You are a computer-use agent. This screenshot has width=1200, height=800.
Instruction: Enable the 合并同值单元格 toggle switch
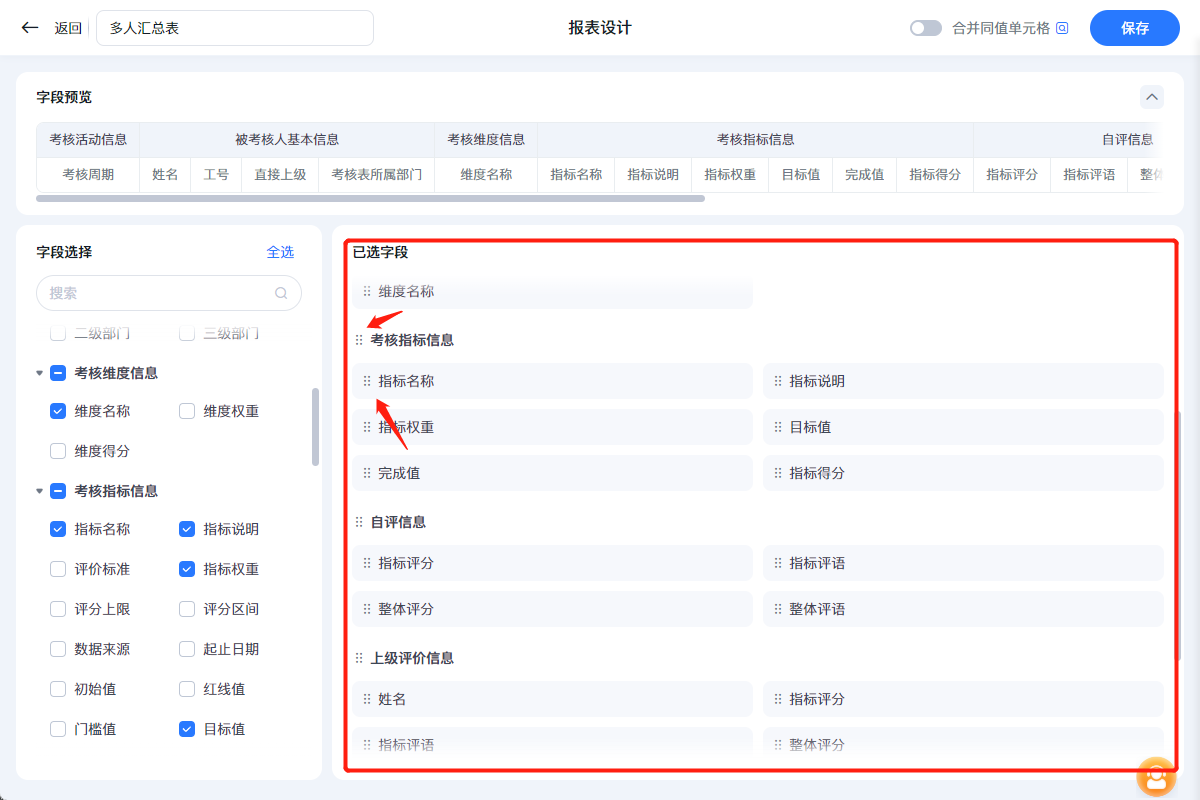pyautogui.click(x=925, y=28)
